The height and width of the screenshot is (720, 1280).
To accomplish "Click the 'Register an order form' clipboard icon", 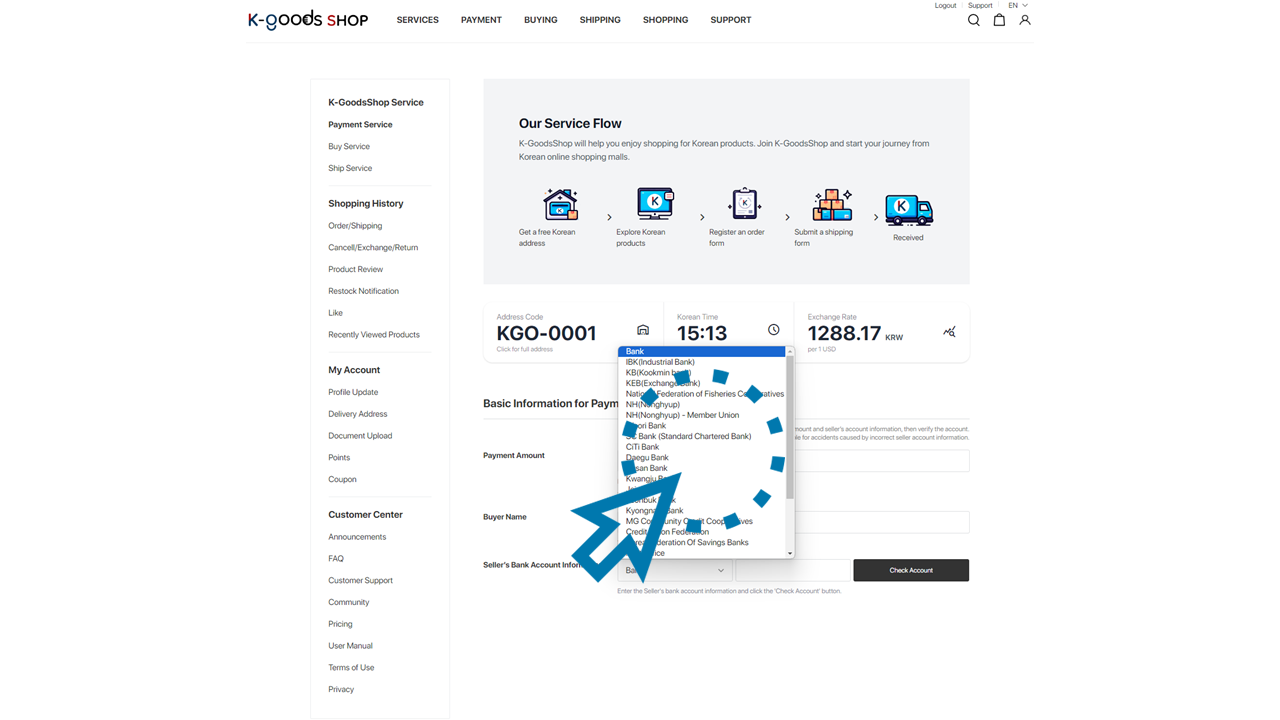I will click(745, 204).
